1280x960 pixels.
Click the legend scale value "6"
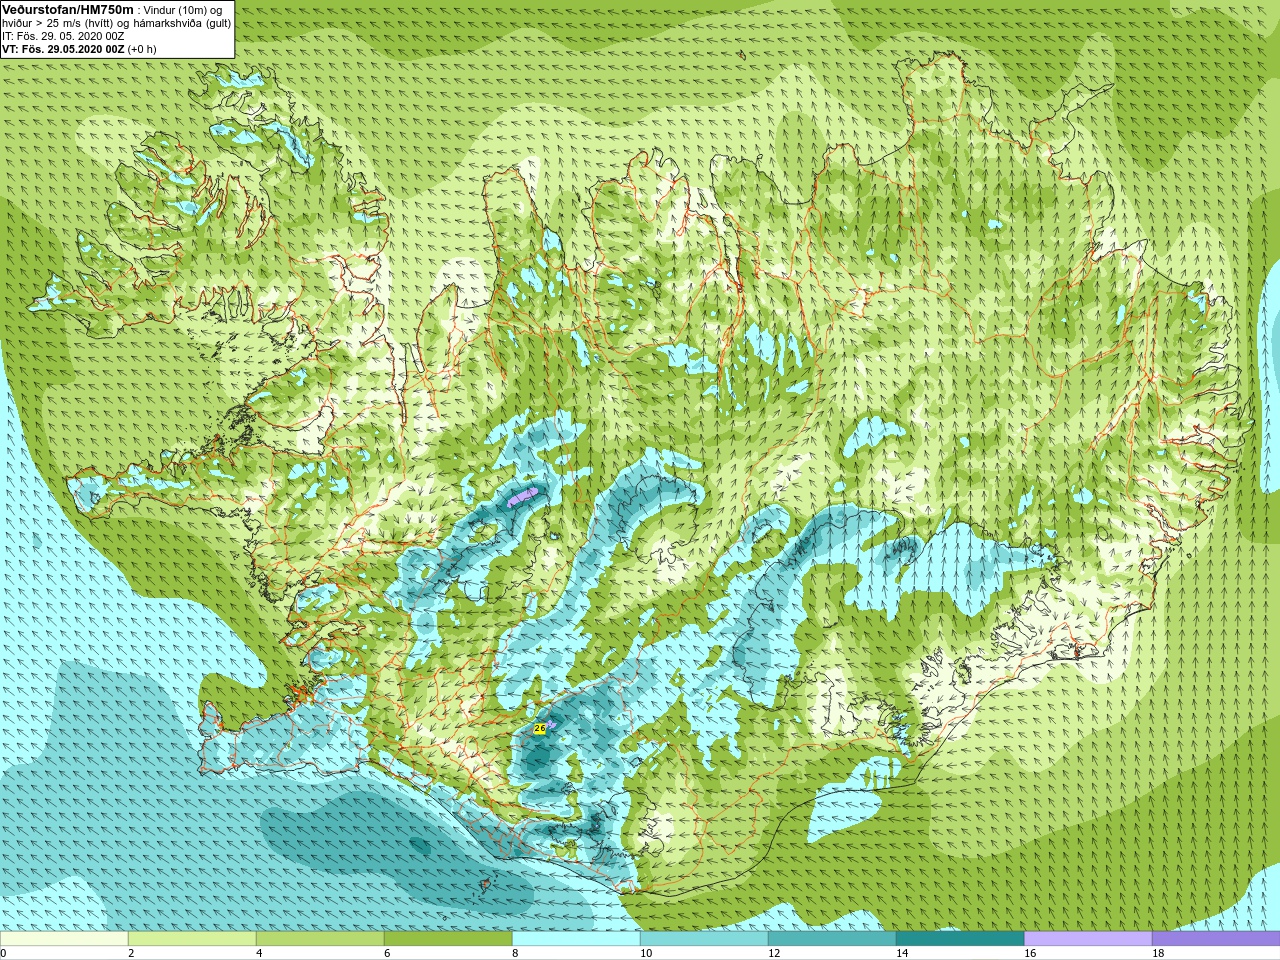(x=387, y=953)
